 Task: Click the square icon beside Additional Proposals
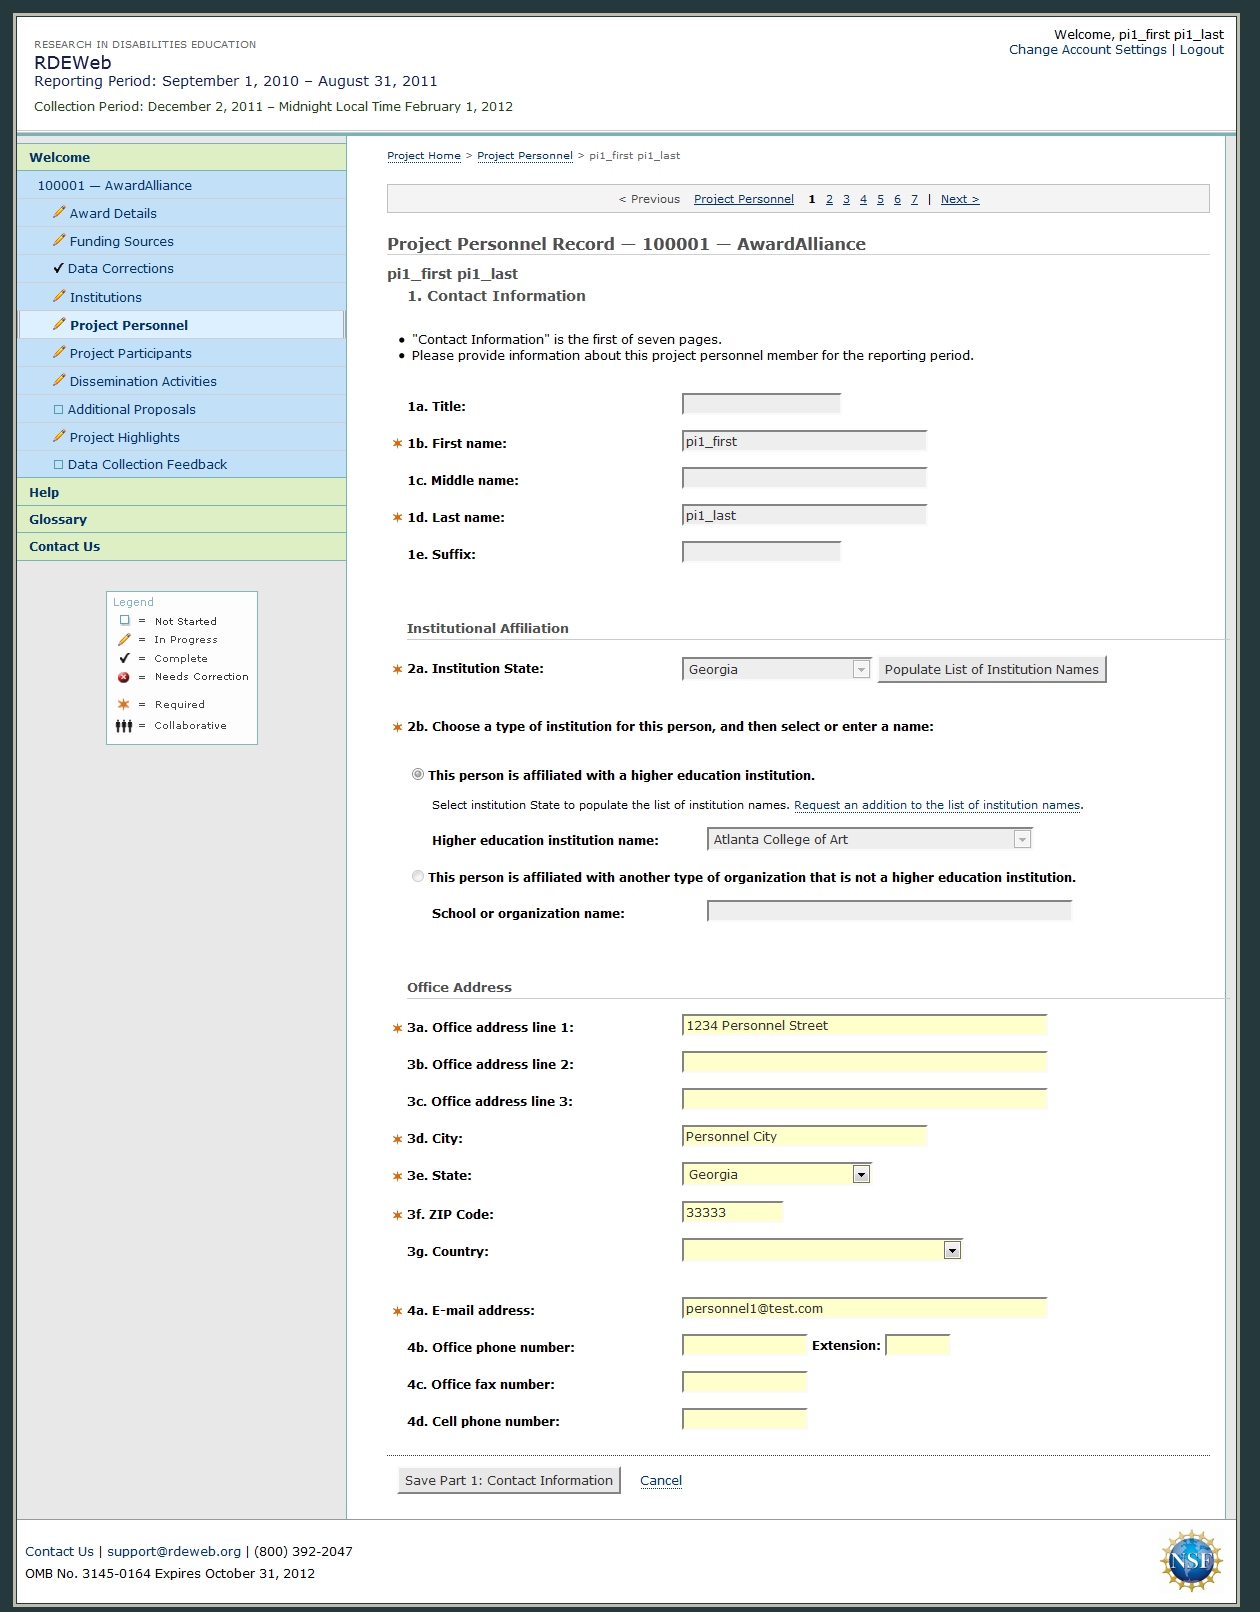pos(58,409)
